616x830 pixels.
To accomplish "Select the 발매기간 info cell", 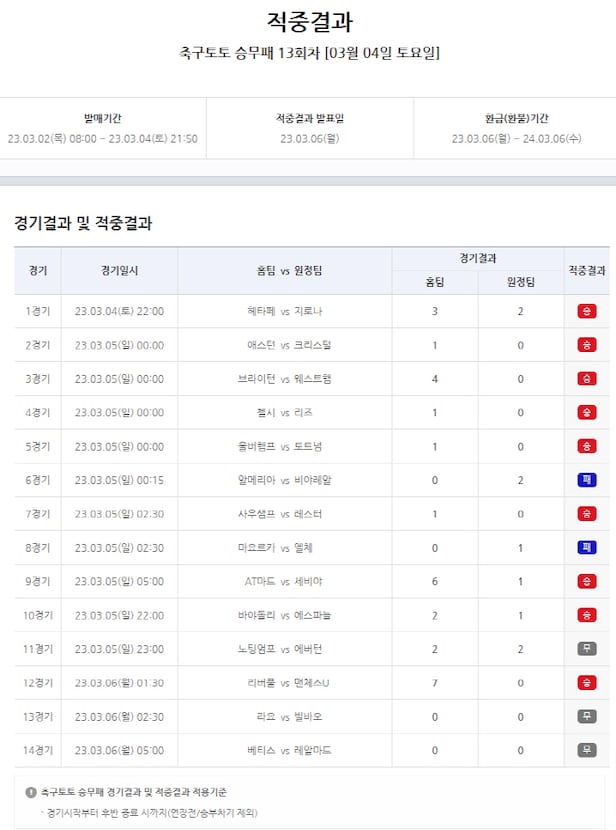I will tap(102, 128).
